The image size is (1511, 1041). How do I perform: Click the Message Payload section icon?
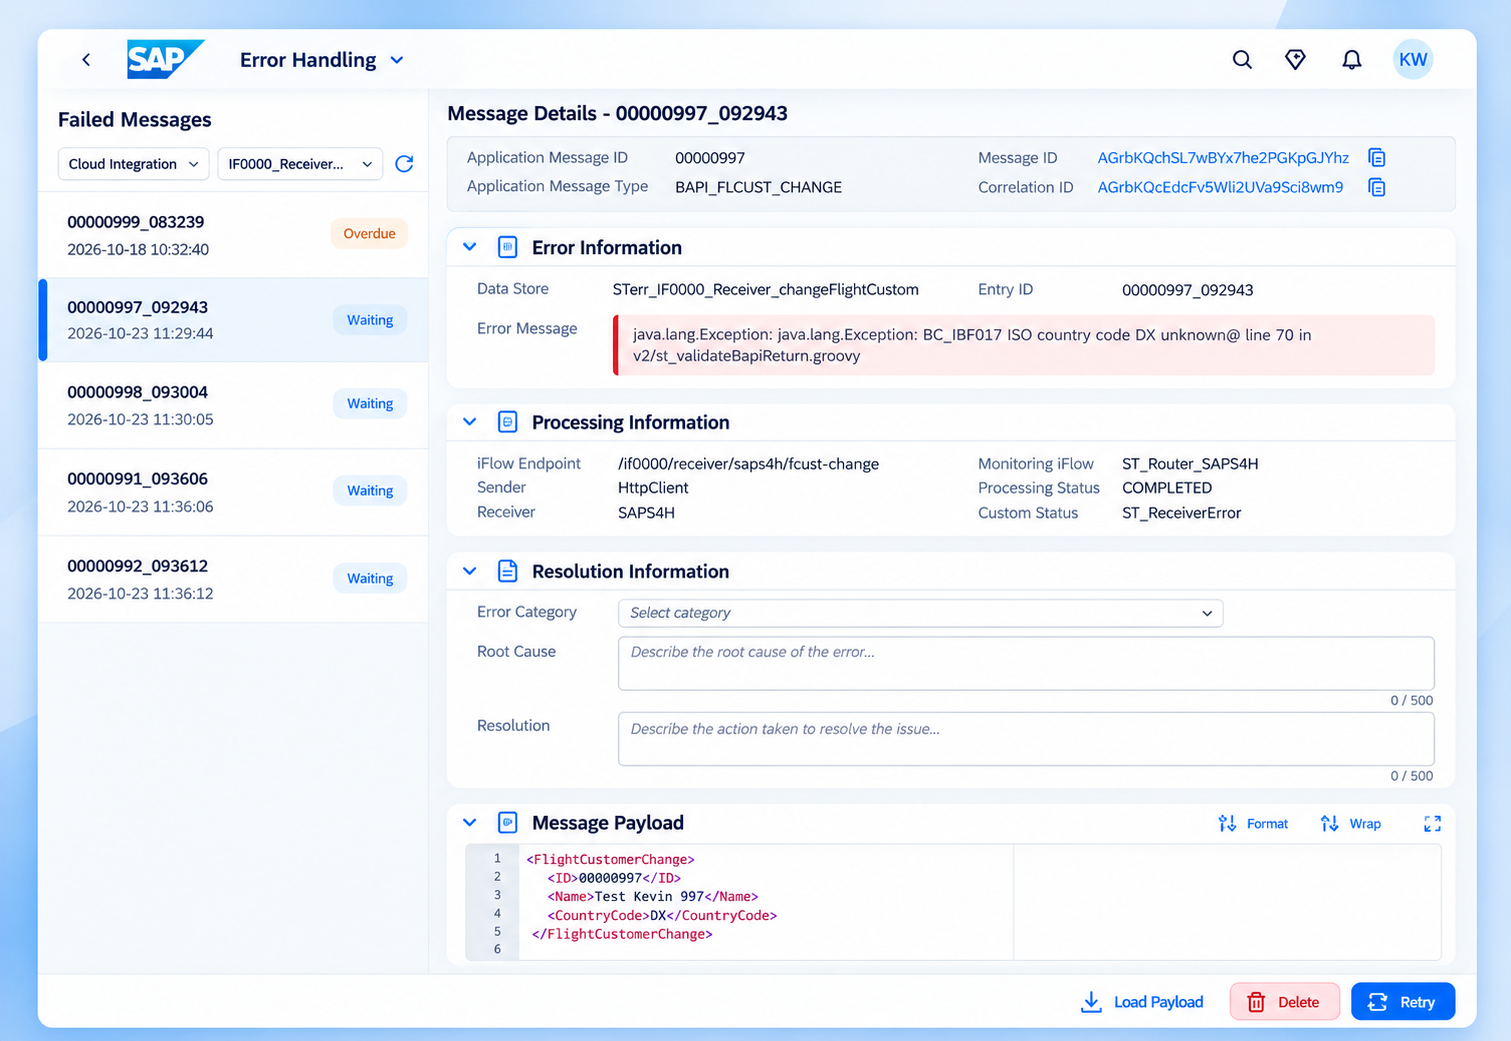(507, 822)
